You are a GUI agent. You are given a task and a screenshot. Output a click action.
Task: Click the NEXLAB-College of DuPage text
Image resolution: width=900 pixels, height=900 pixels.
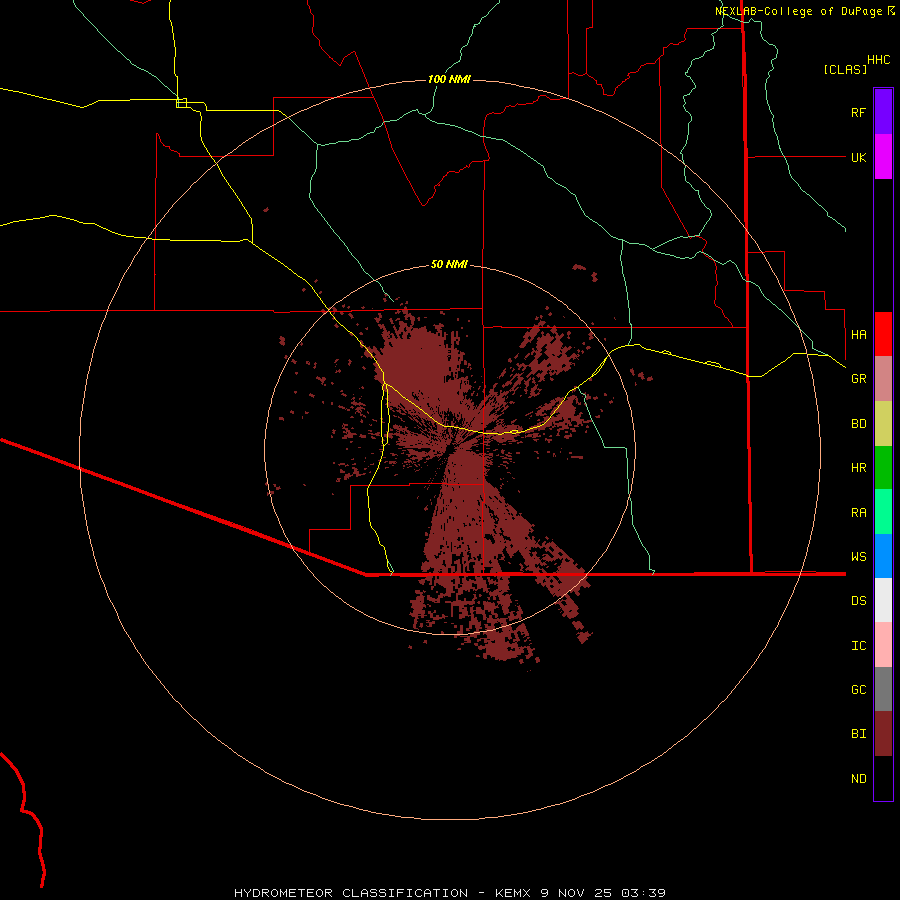pyautogui.click(x=798, y=11)
